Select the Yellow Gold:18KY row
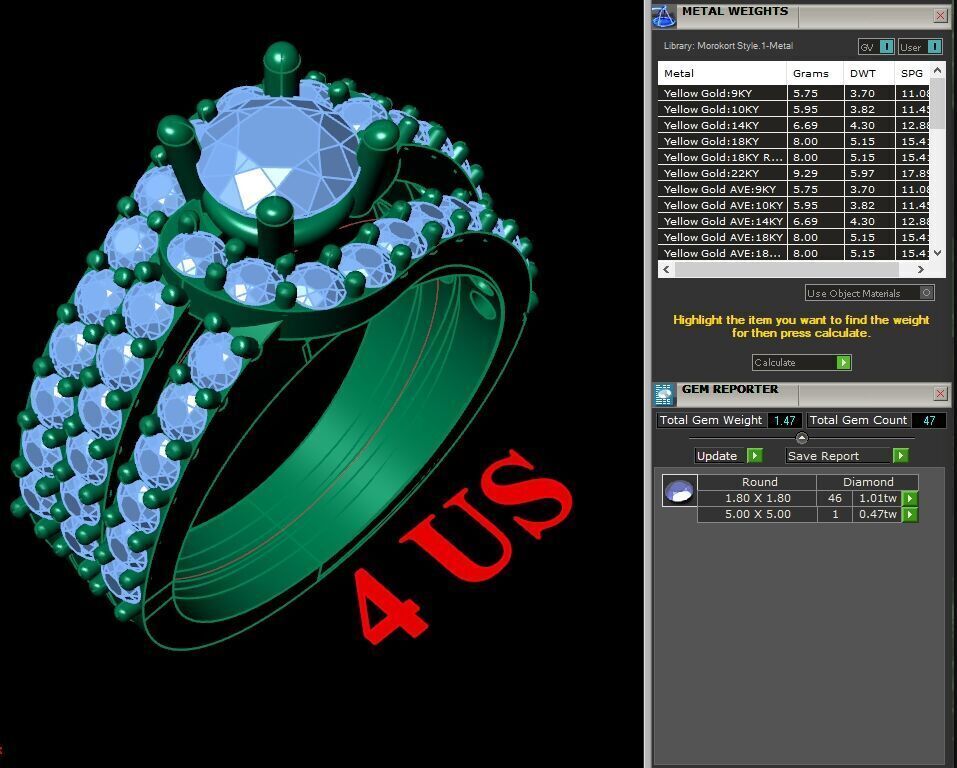This screenshot has width=957, height=768. pyautogui.click(x=793, y=141)
